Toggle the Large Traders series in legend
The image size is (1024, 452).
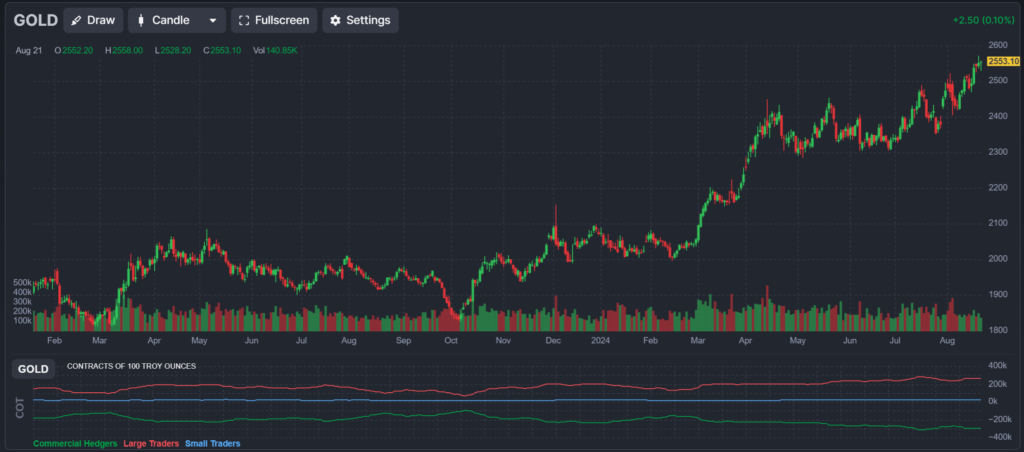click(151, 443)
